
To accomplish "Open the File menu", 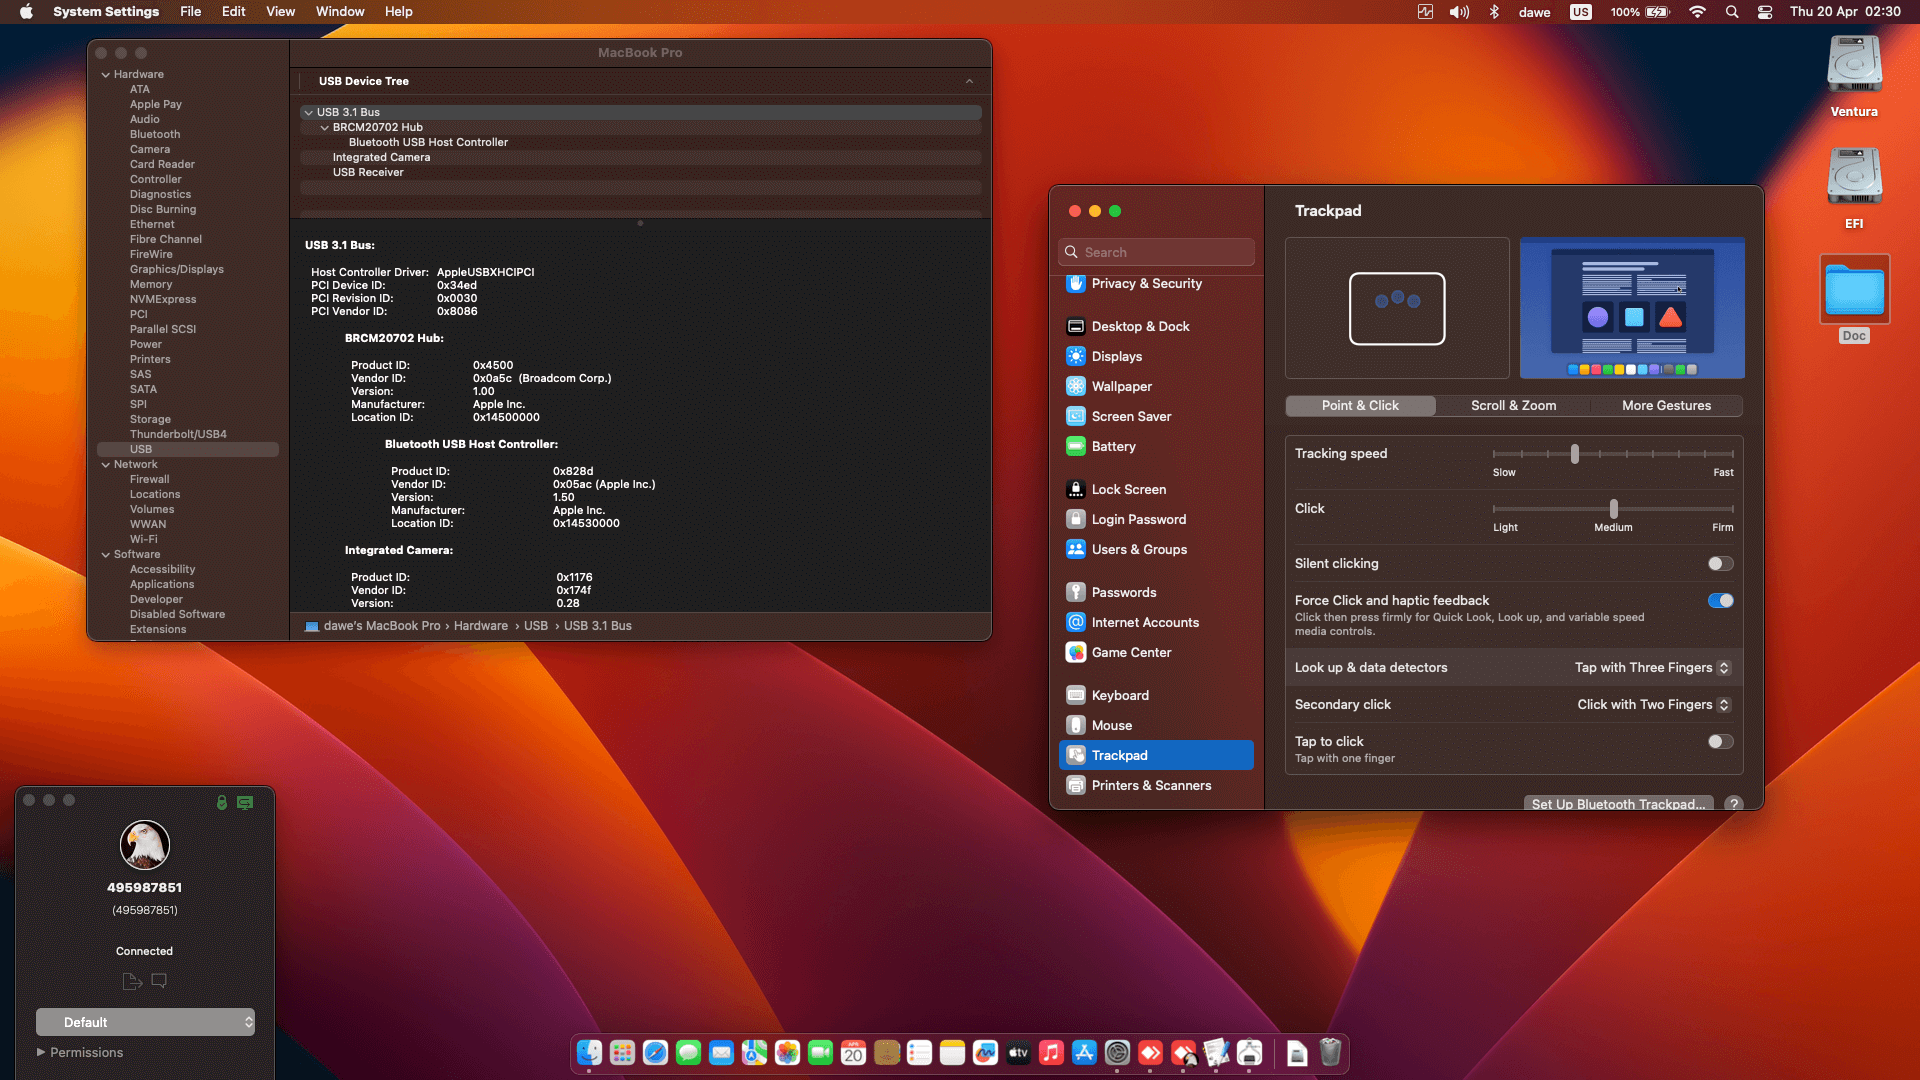I will (190, 12).
